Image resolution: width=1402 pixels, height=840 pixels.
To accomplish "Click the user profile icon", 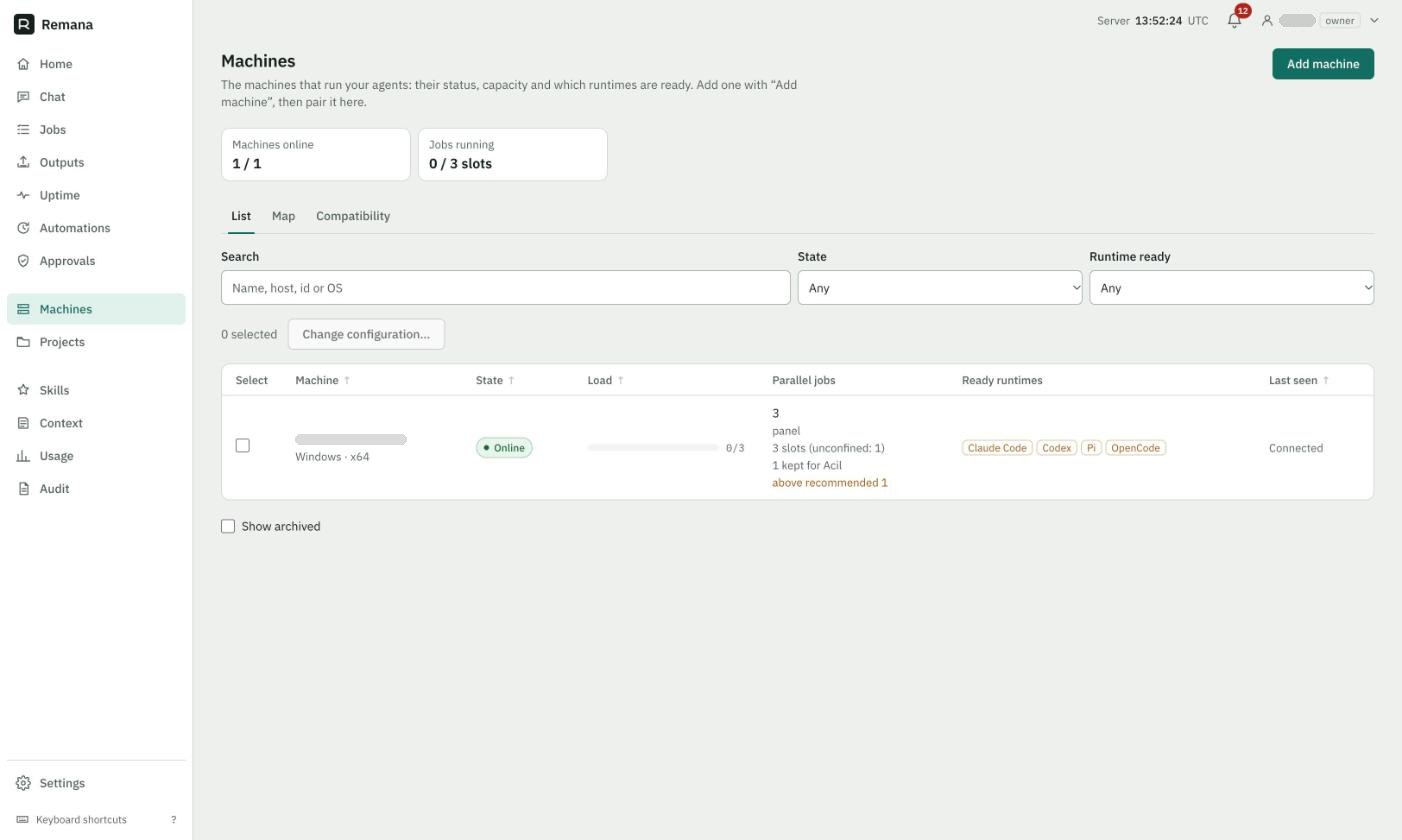I will pyautogui.click(x=1267, y=20).
